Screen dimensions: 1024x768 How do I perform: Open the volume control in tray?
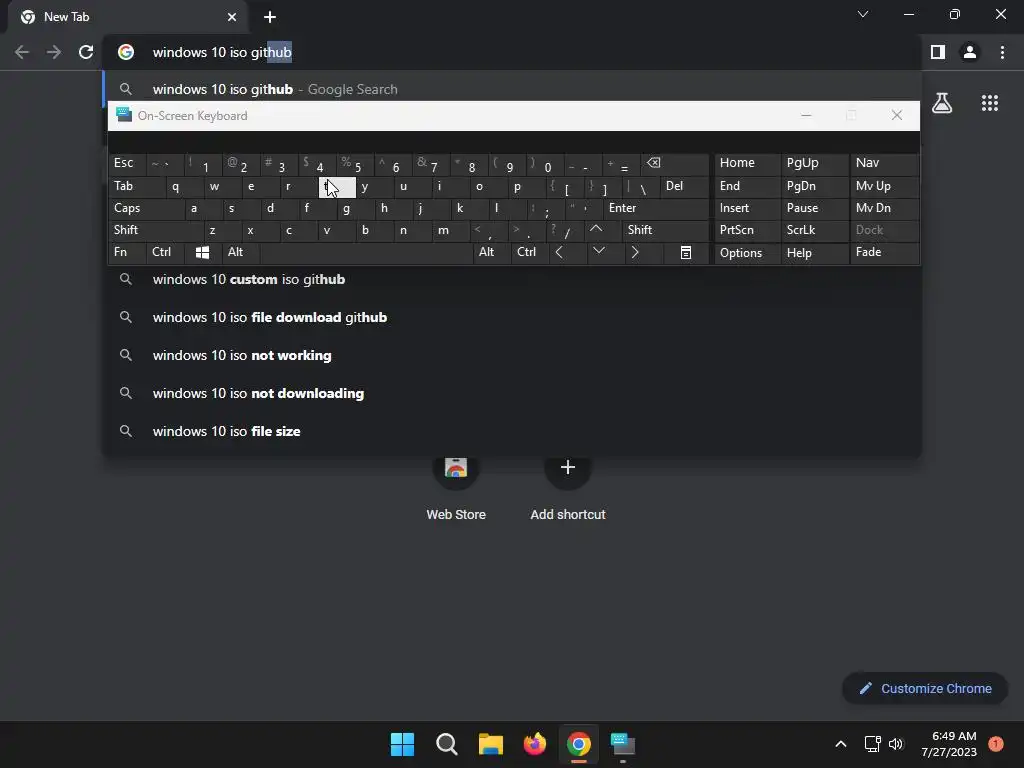(896, 744)
